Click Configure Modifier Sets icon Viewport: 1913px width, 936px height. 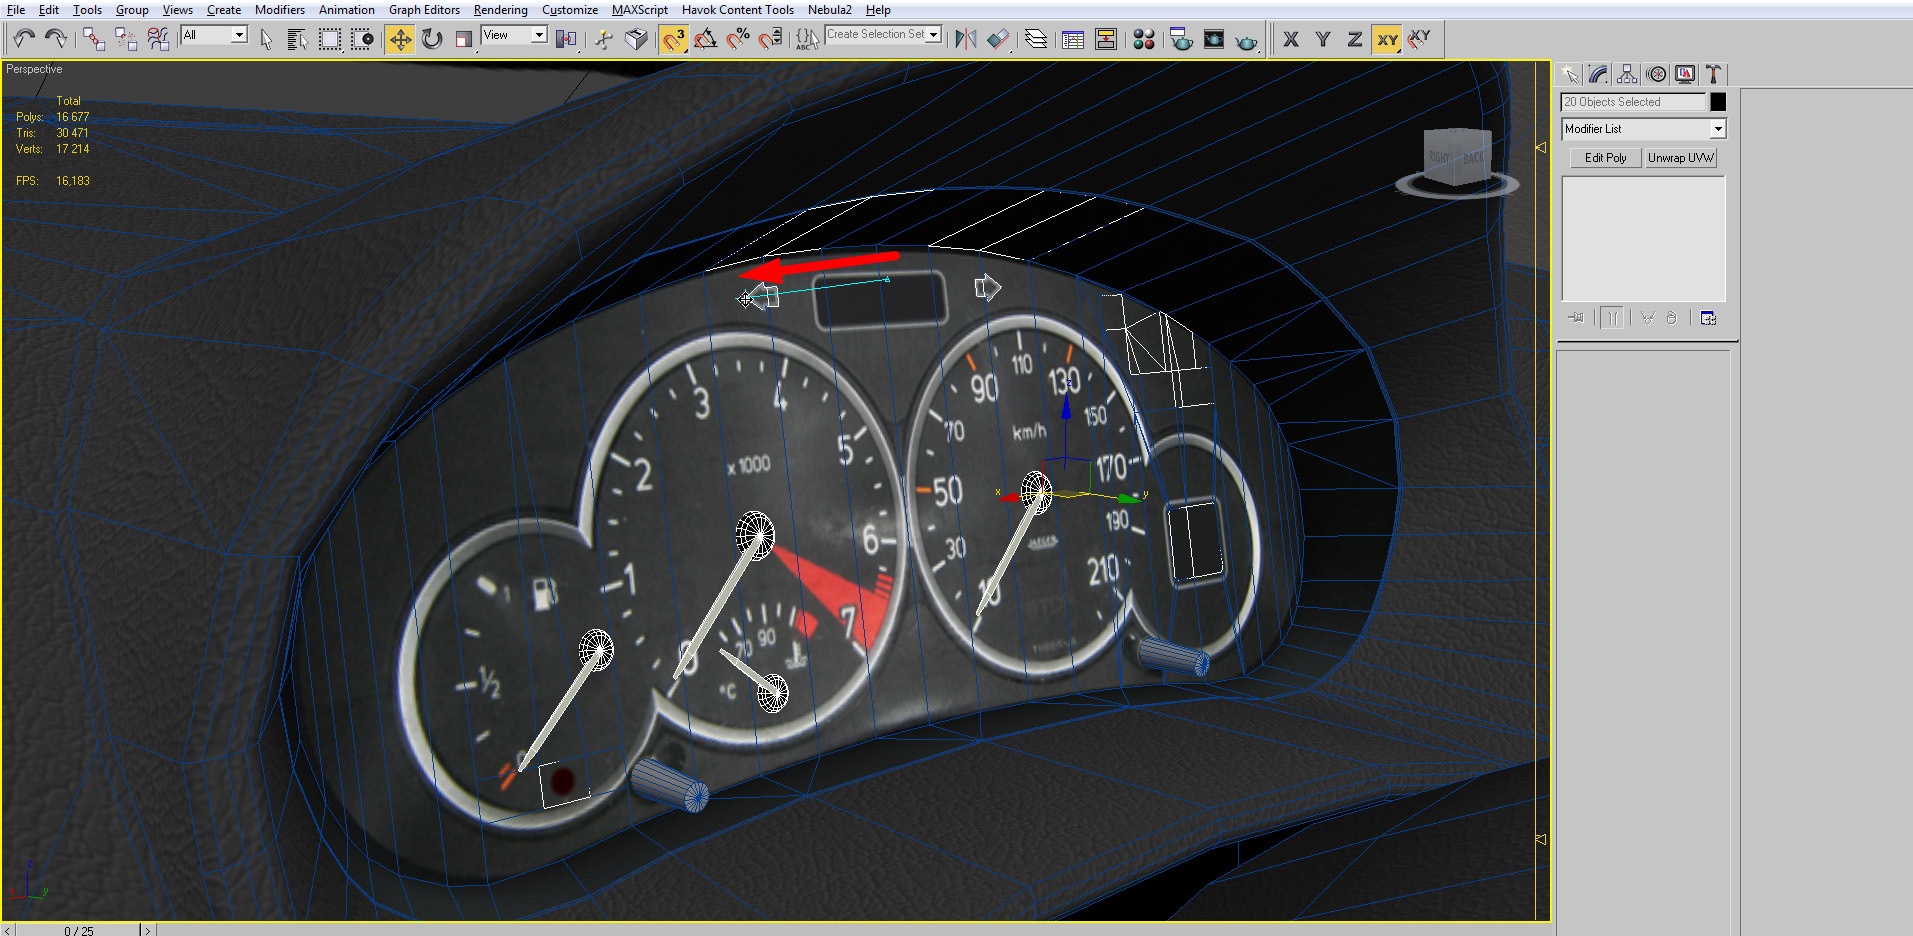click(1708, 318)
